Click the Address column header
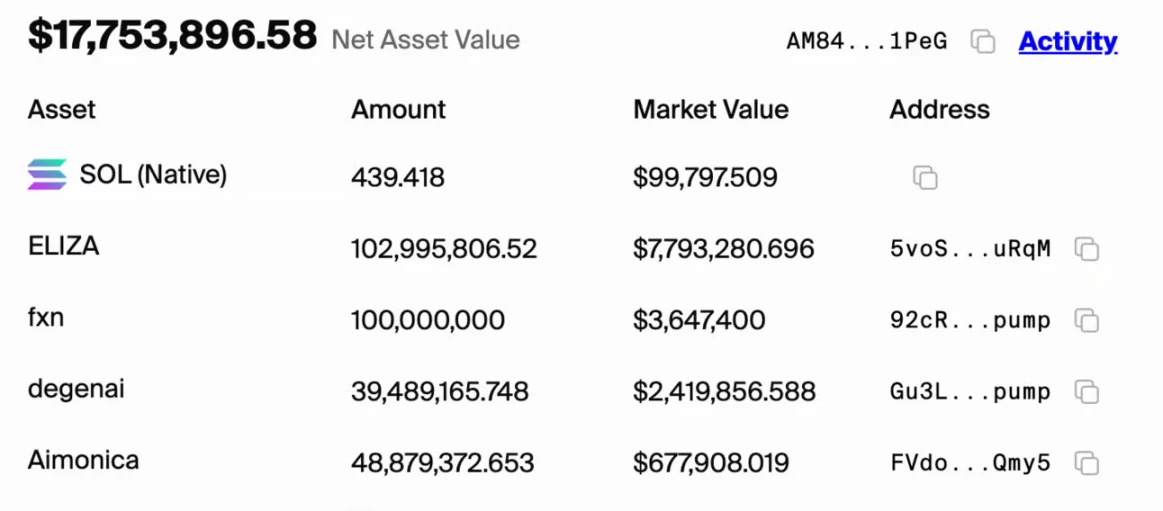The width and height of the screenshot is (1163, 511). (939, 109)
